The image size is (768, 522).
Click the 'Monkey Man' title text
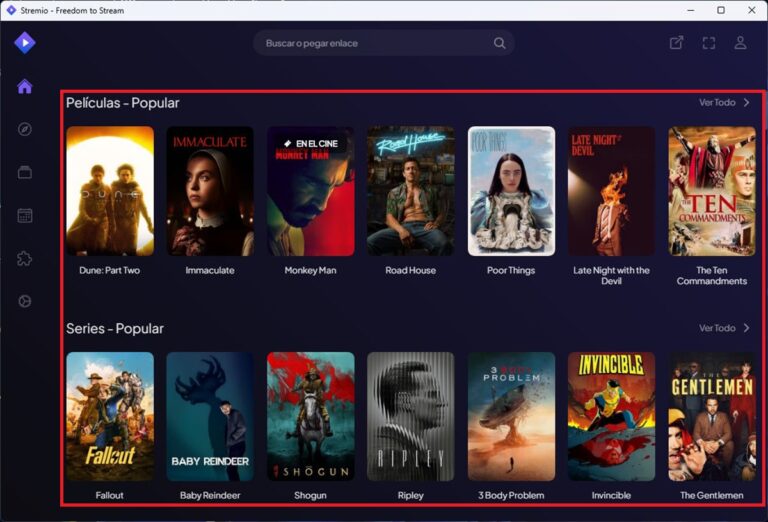click(x=311, y=270)
